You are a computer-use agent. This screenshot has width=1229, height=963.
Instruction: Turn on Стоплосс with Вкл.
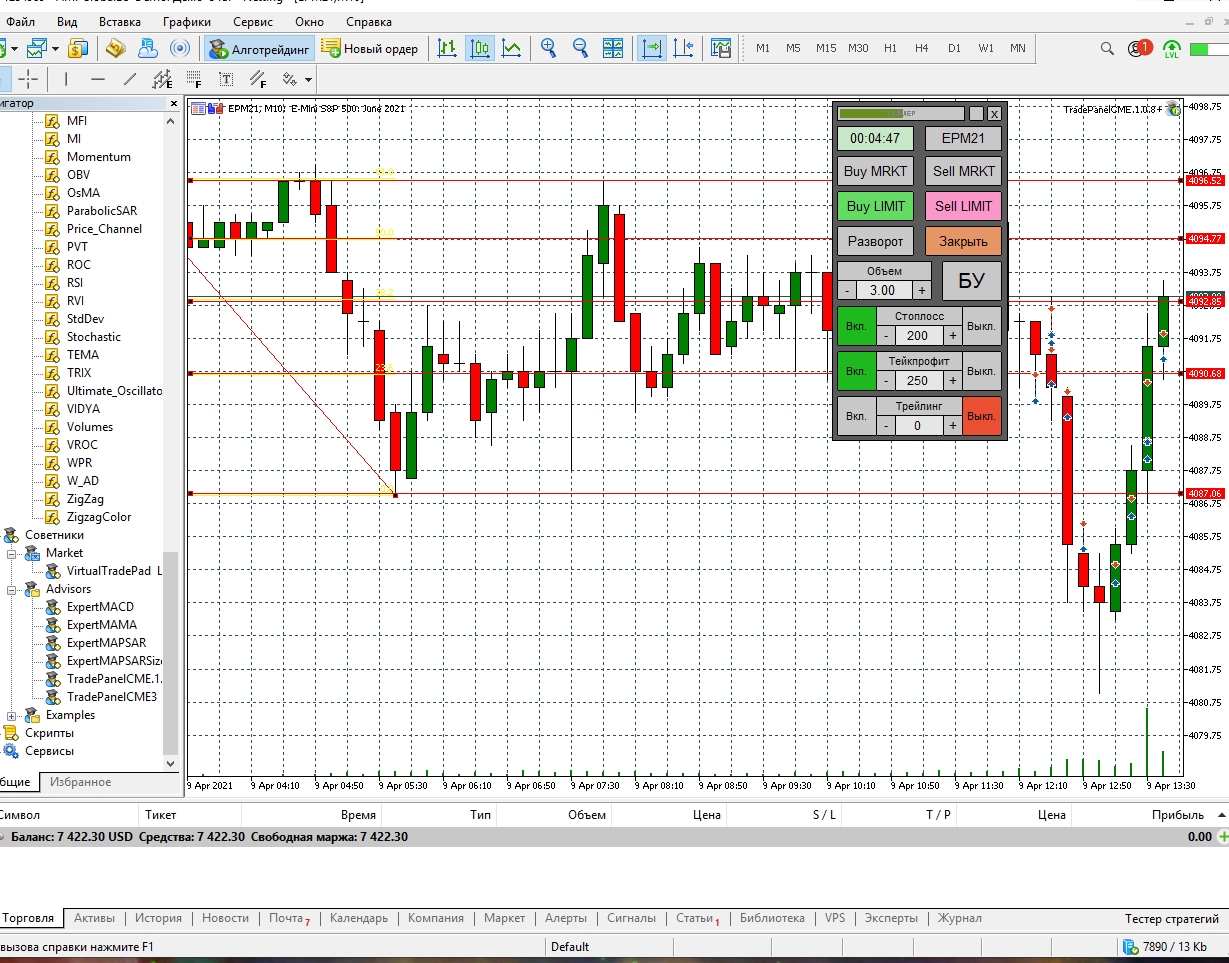coord(856,326)
